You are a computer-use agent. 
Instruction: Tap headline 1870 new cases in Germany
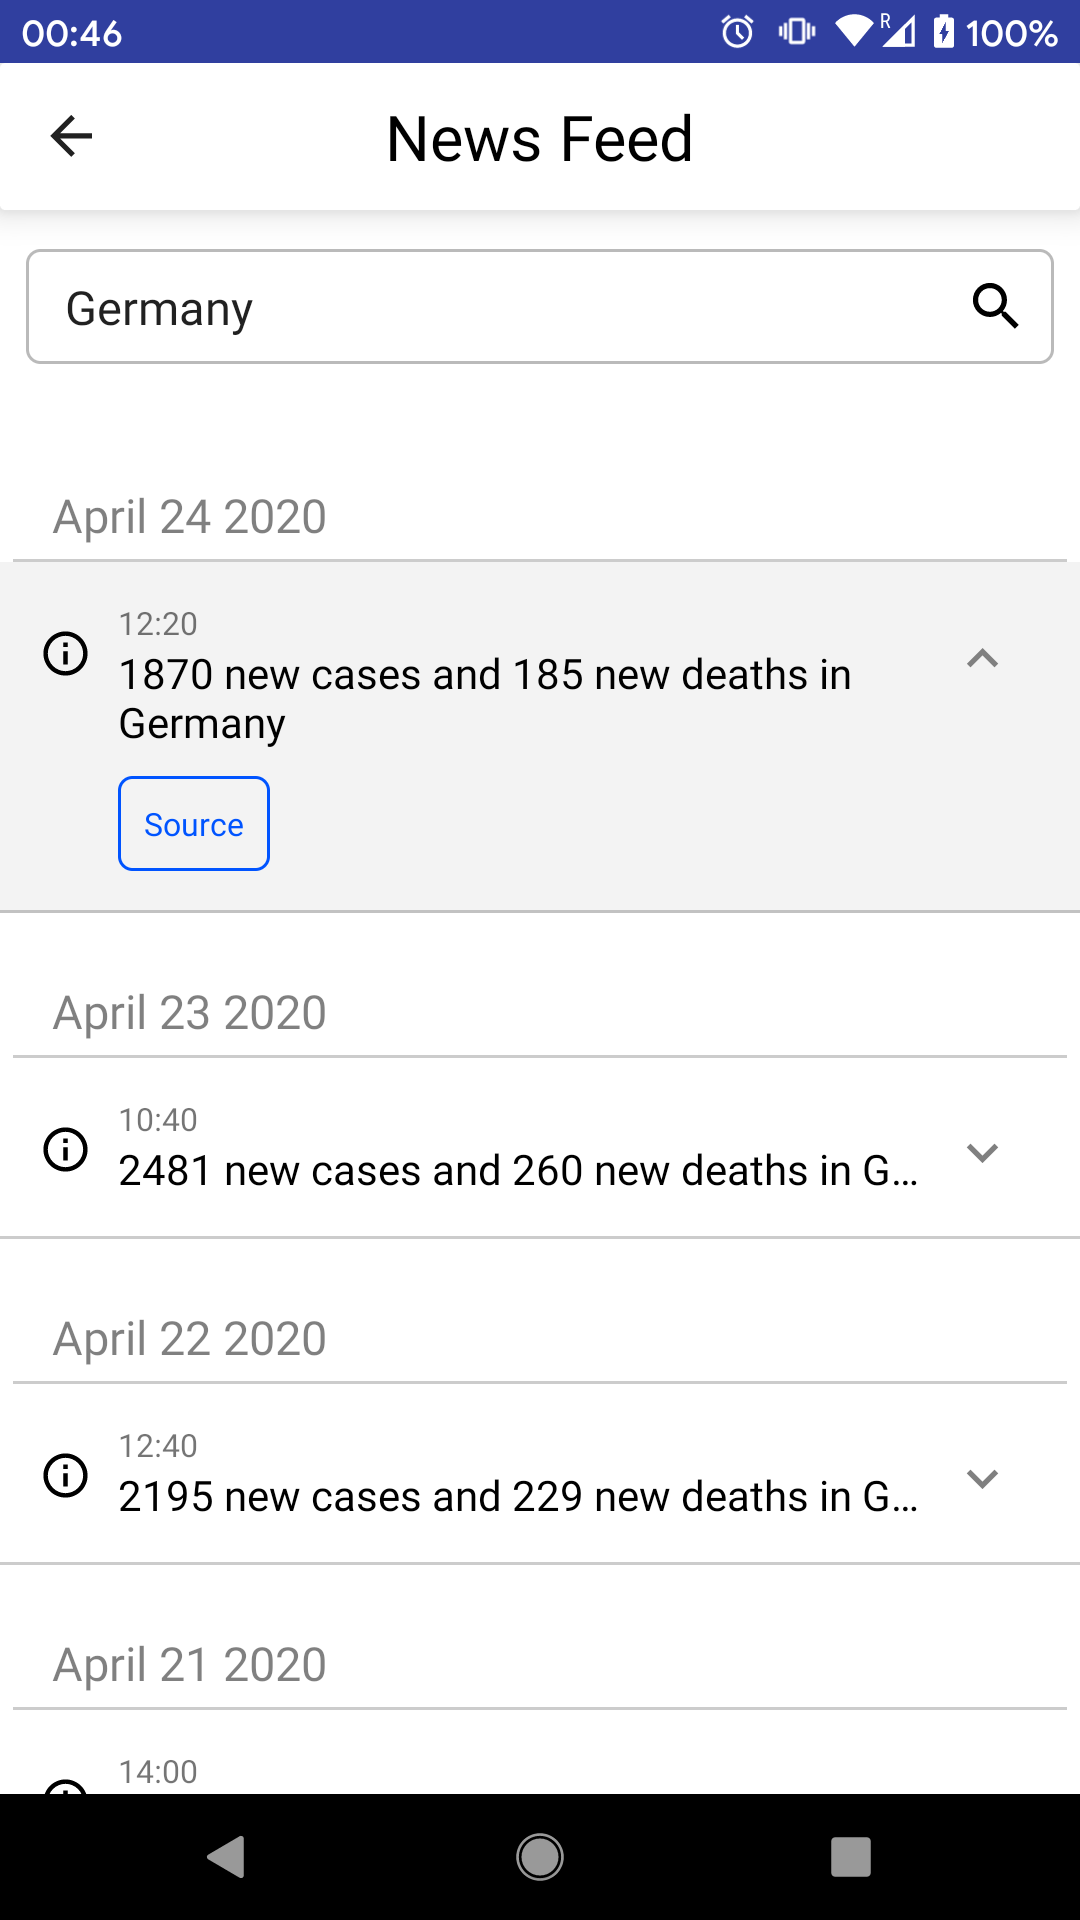click(x=485, y=698)
